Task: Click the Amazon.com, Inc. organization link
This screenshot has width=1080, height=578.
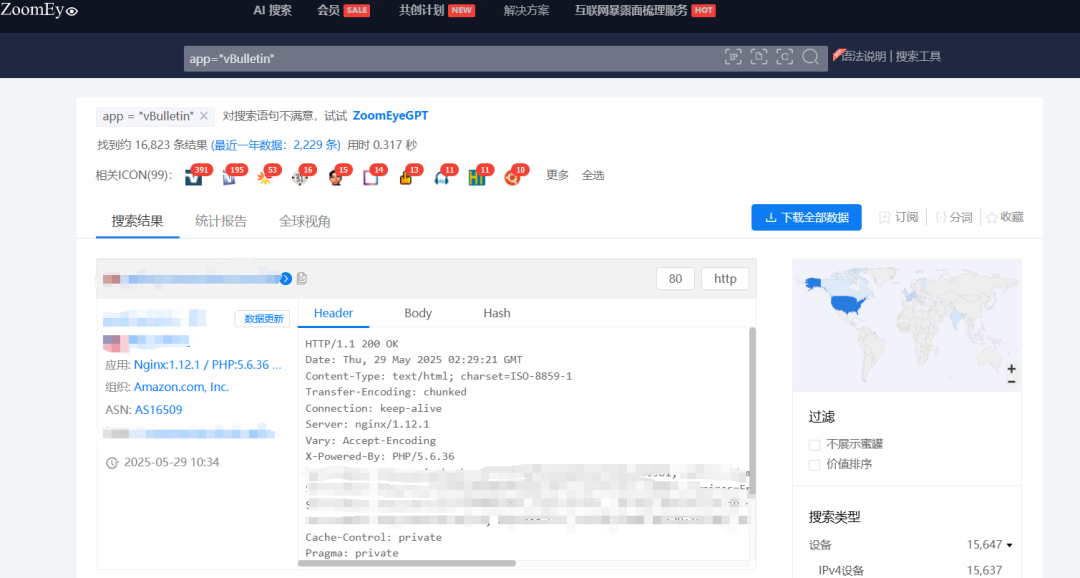Action: pos(181,386)
